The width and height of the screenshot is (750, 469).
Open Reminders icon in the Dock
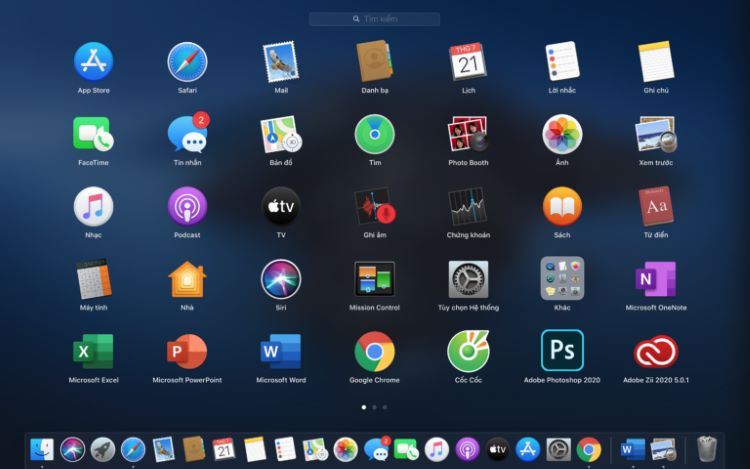(285, 449)
